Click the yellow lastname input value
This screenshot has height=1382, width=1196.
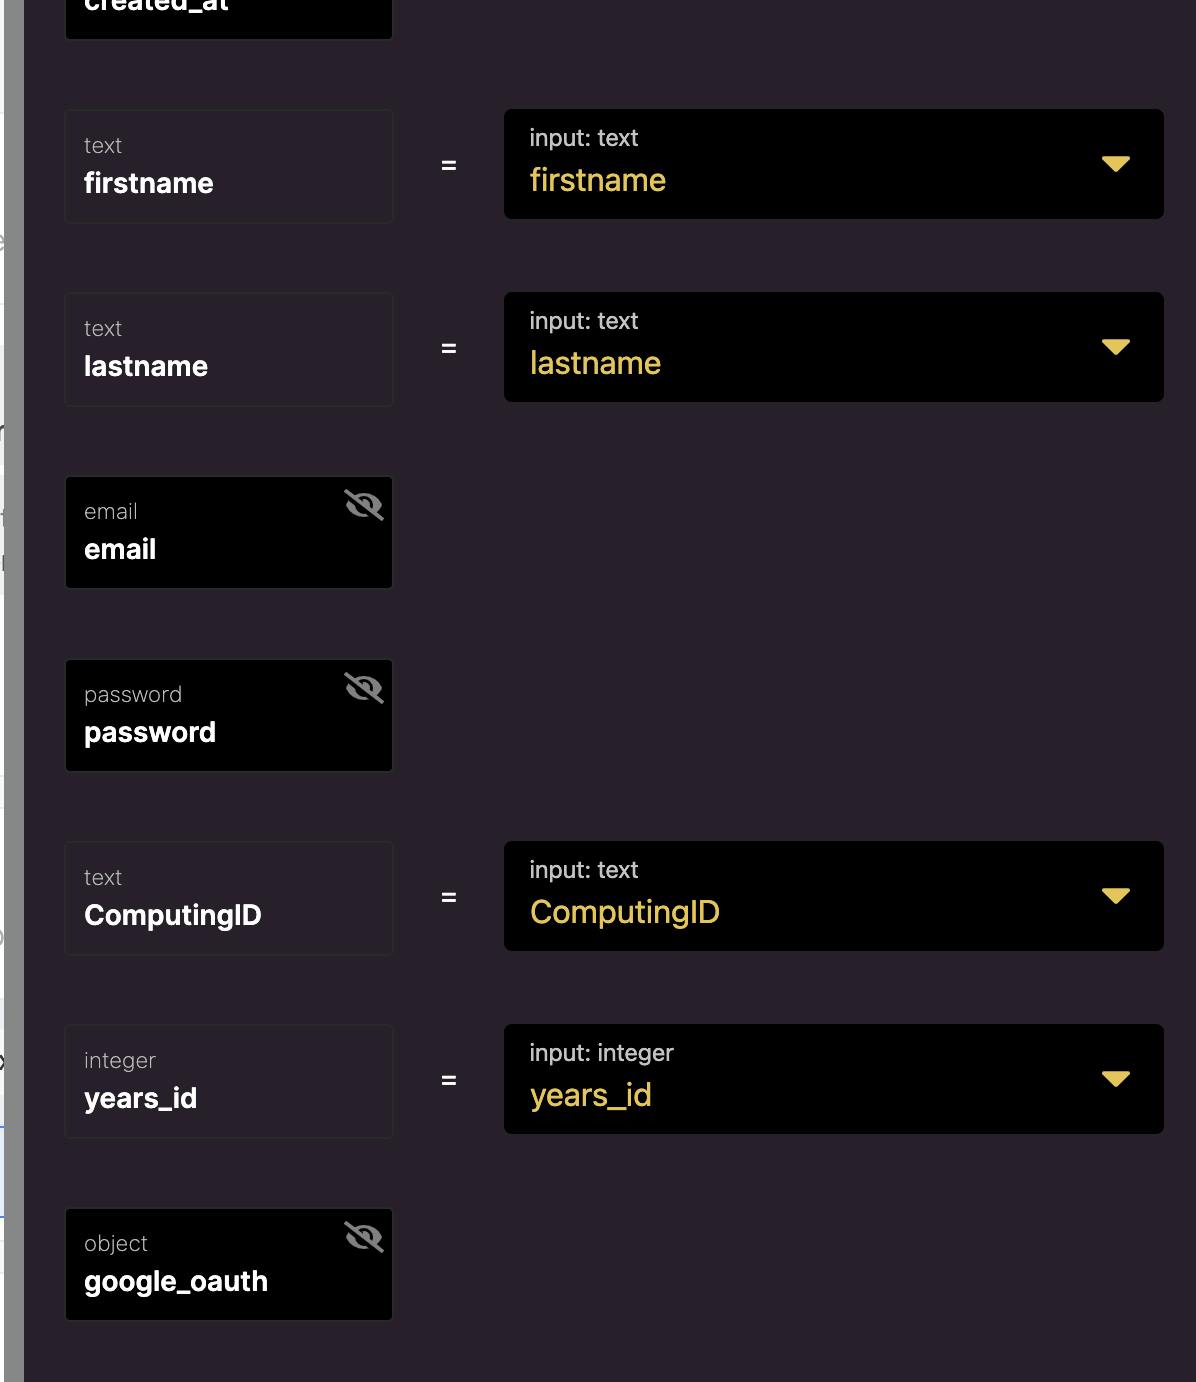595,363
